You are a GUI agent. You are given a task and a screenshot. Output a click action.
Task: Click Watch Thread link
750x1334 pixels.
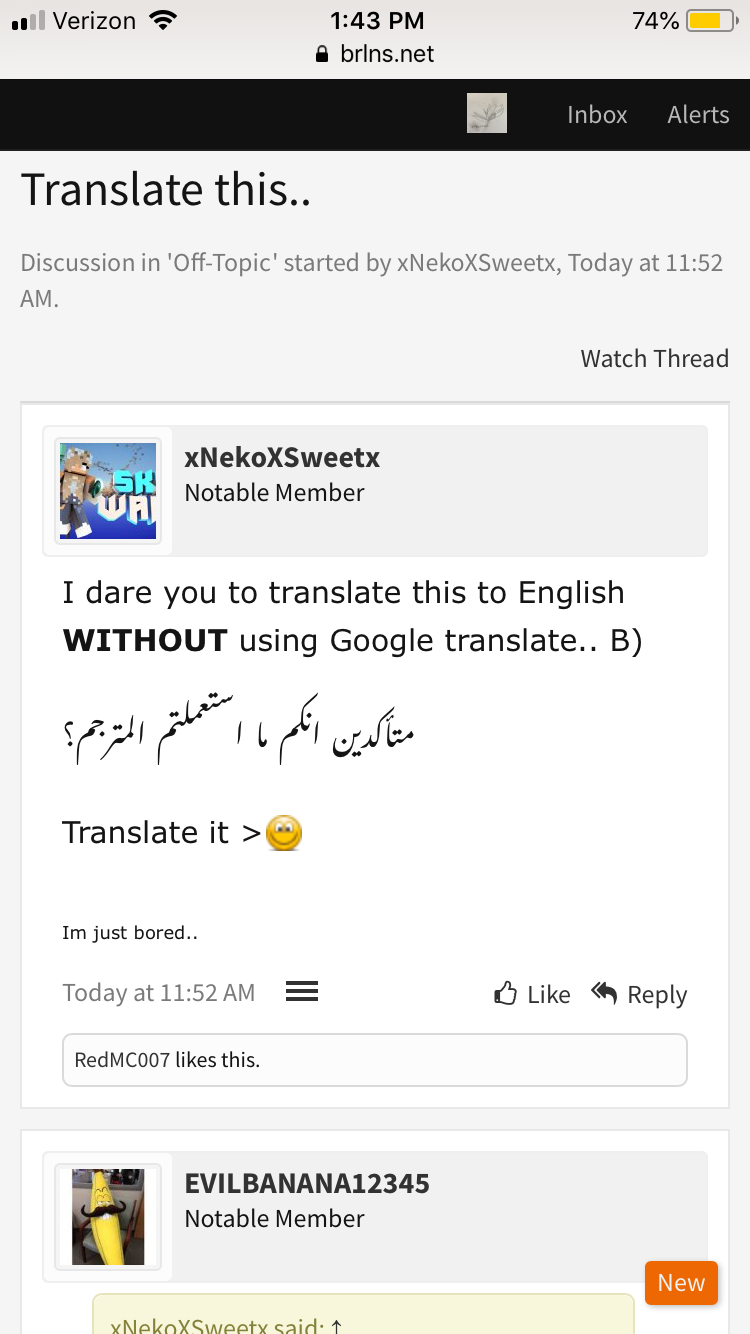click(x=655, y=358)
